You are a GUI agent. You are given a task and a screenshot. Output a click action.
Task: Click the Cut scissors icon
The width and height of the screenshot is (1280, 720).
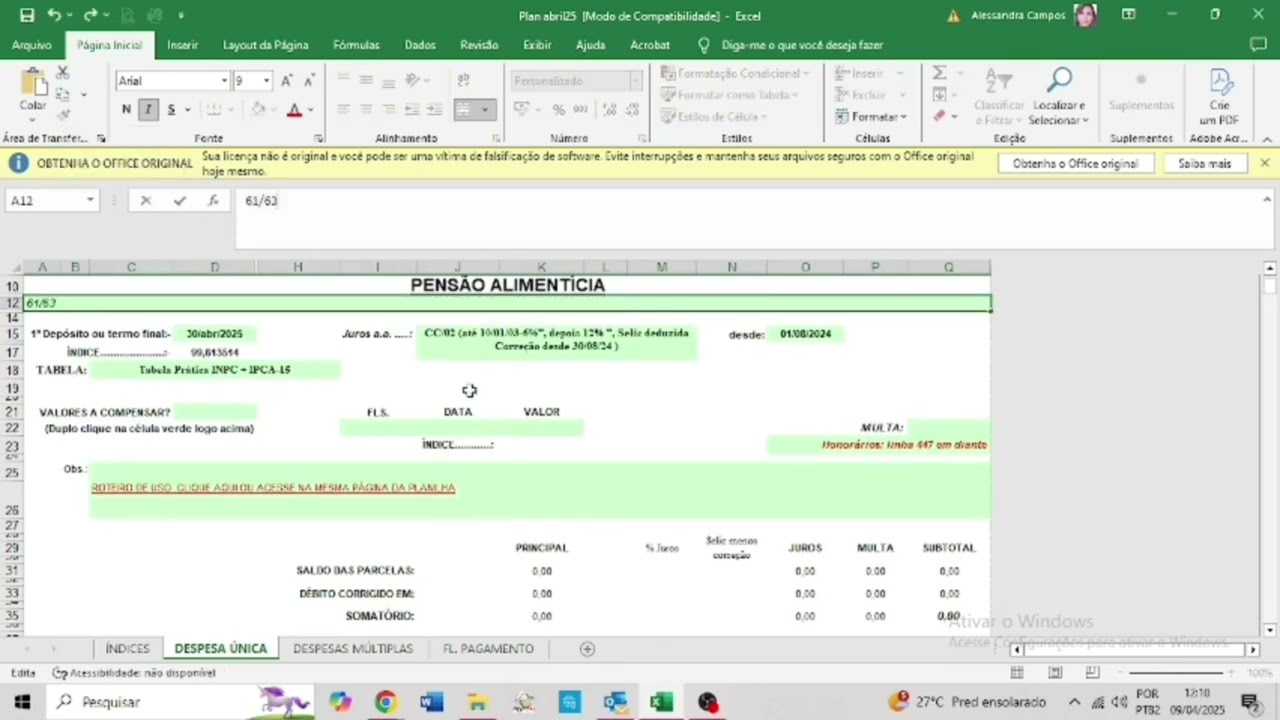[x=62, y=73]
